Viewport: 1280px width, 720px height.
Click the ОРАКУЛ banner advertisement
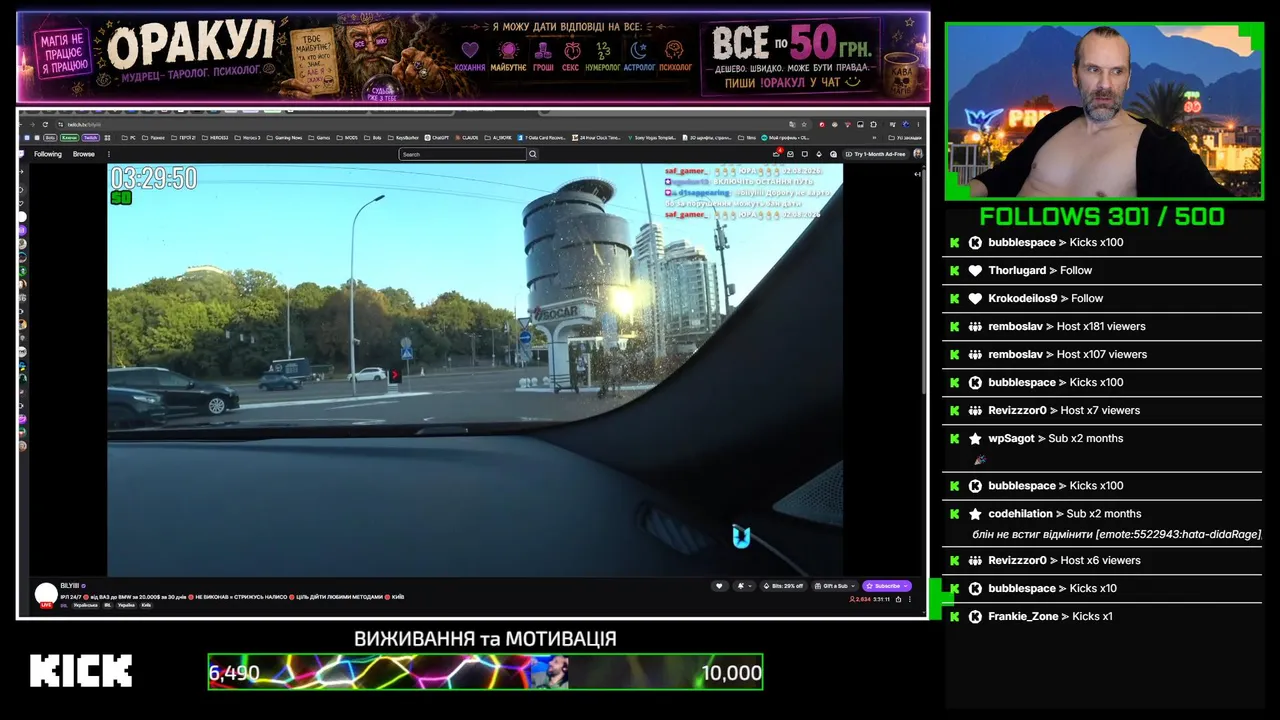pos(473,57)
